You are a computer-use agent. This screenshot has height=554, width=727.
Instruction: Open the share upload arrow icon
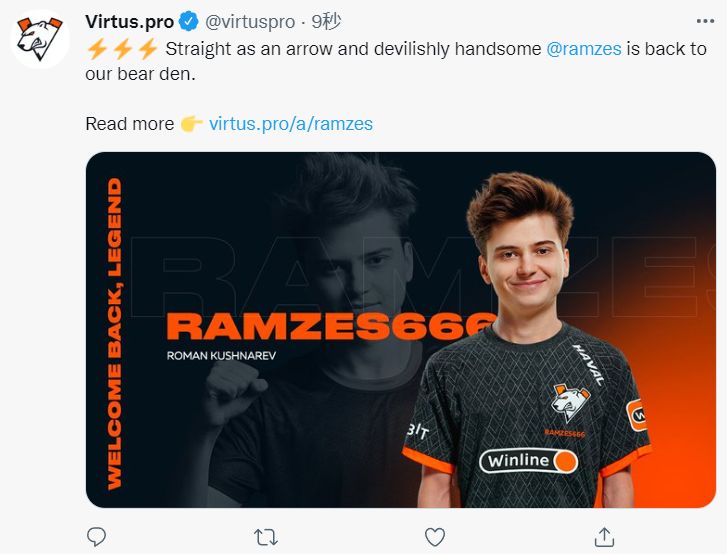[x=604, y=537]
